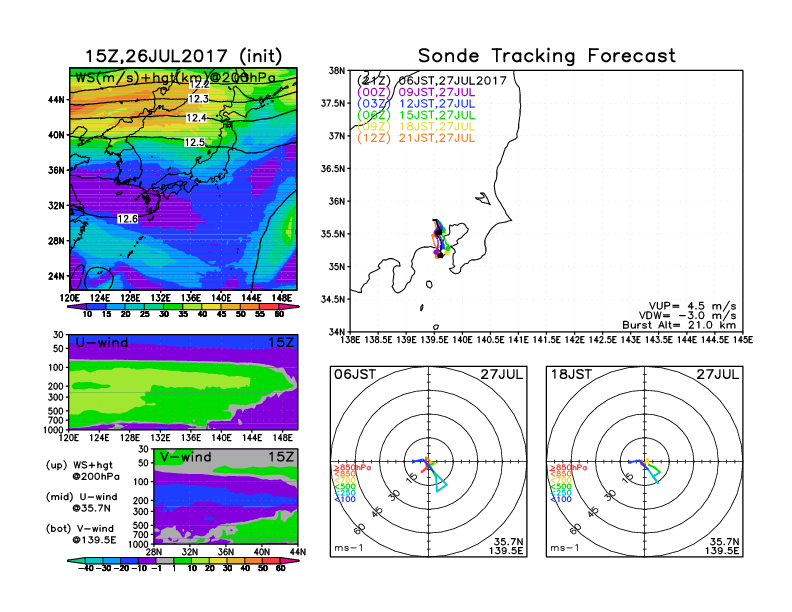Click the 45 ring label in 18JST hodograph
792x612 pixels.
(593, 512)
